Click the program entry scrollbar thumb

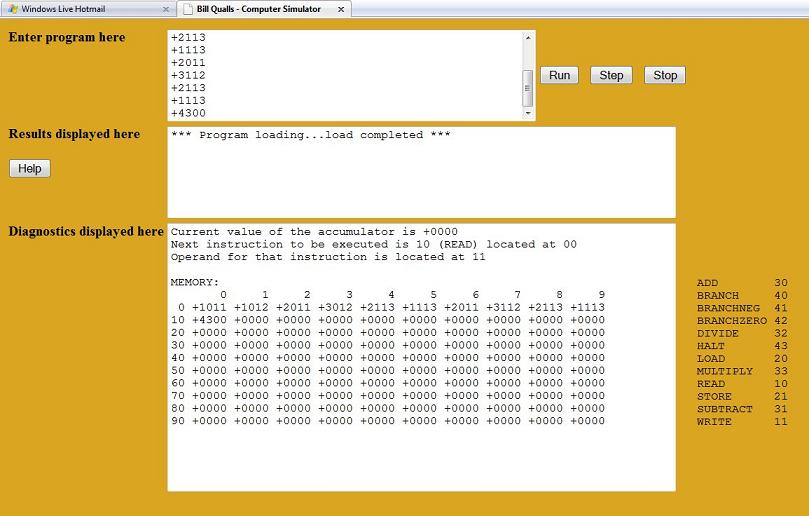pyautogui.click(x=528, y=88)
